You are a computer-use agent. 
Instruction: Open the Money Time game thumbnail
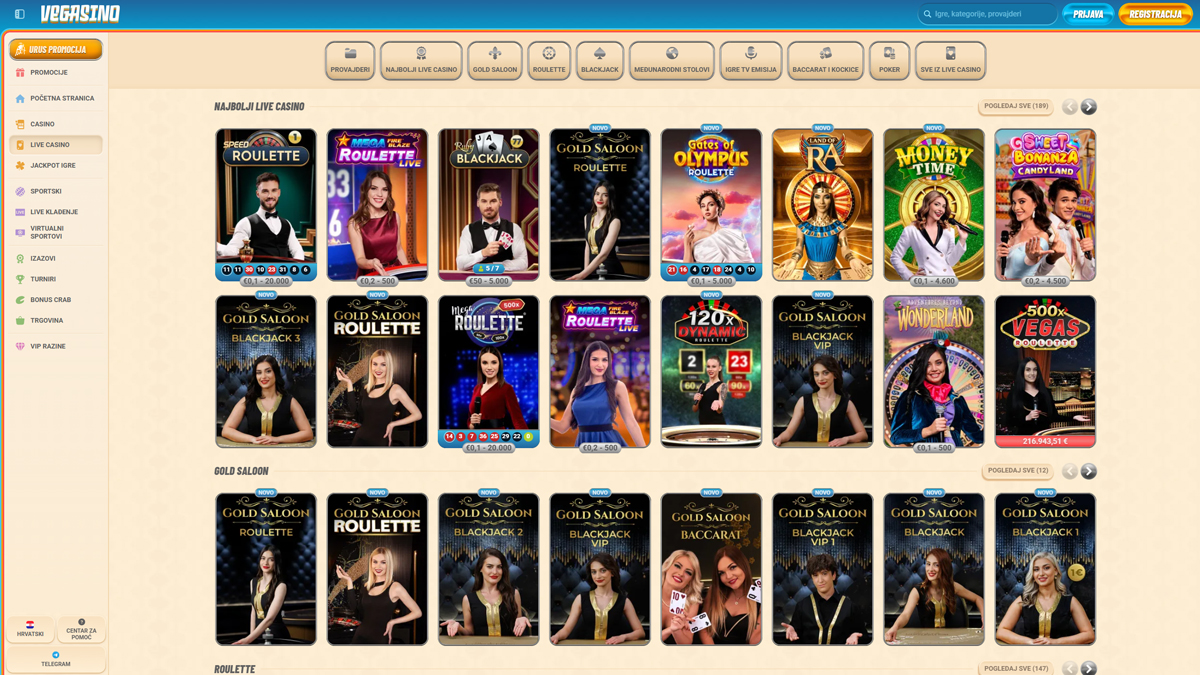point(934,204)
